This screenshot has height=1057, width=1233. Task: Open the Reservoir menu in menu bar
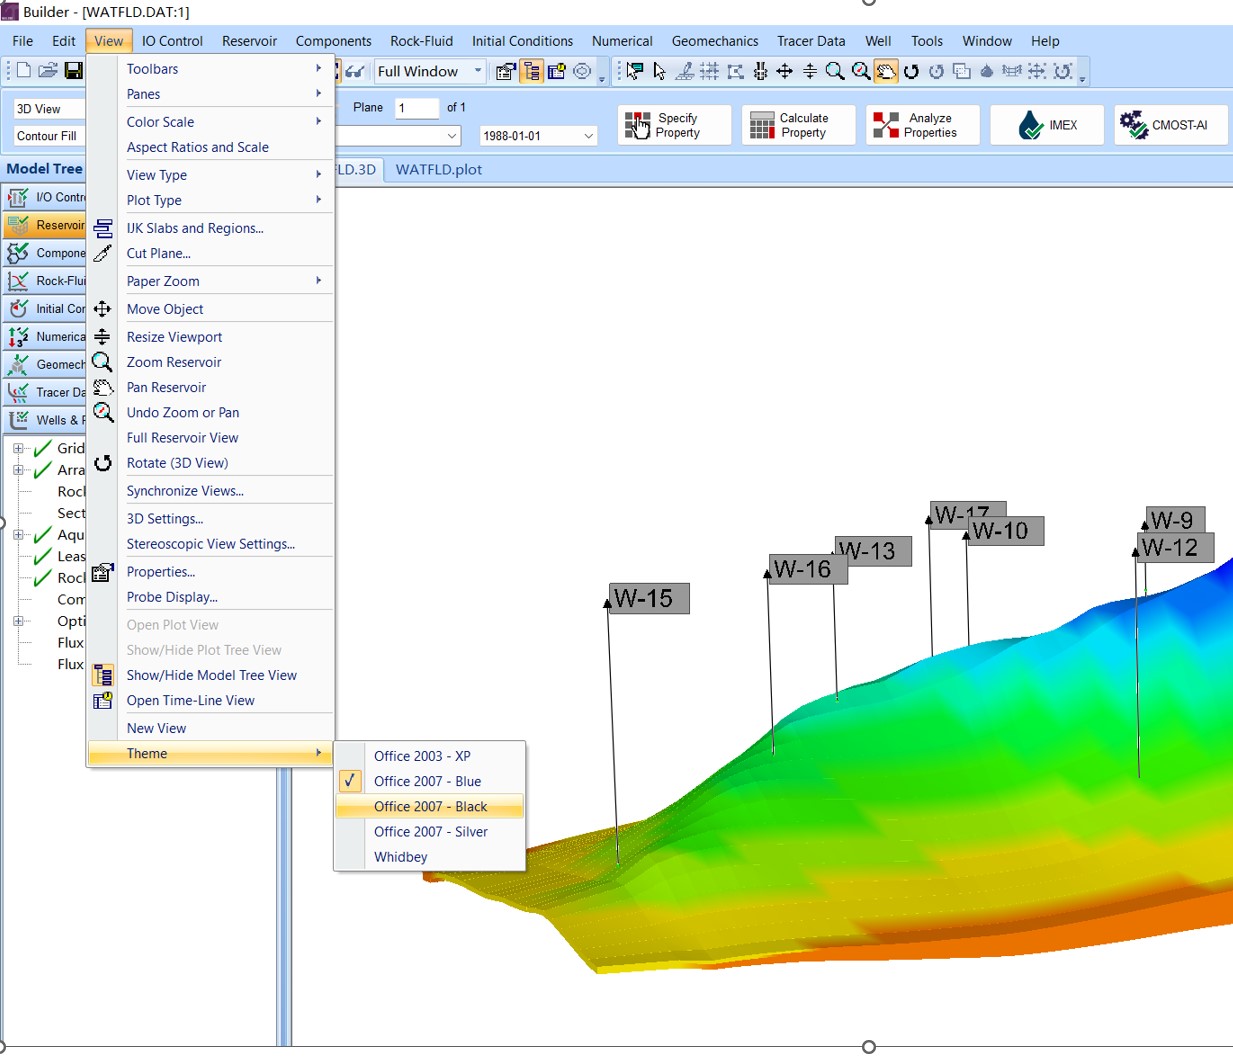pyautogui.click(x=249, y=41)
